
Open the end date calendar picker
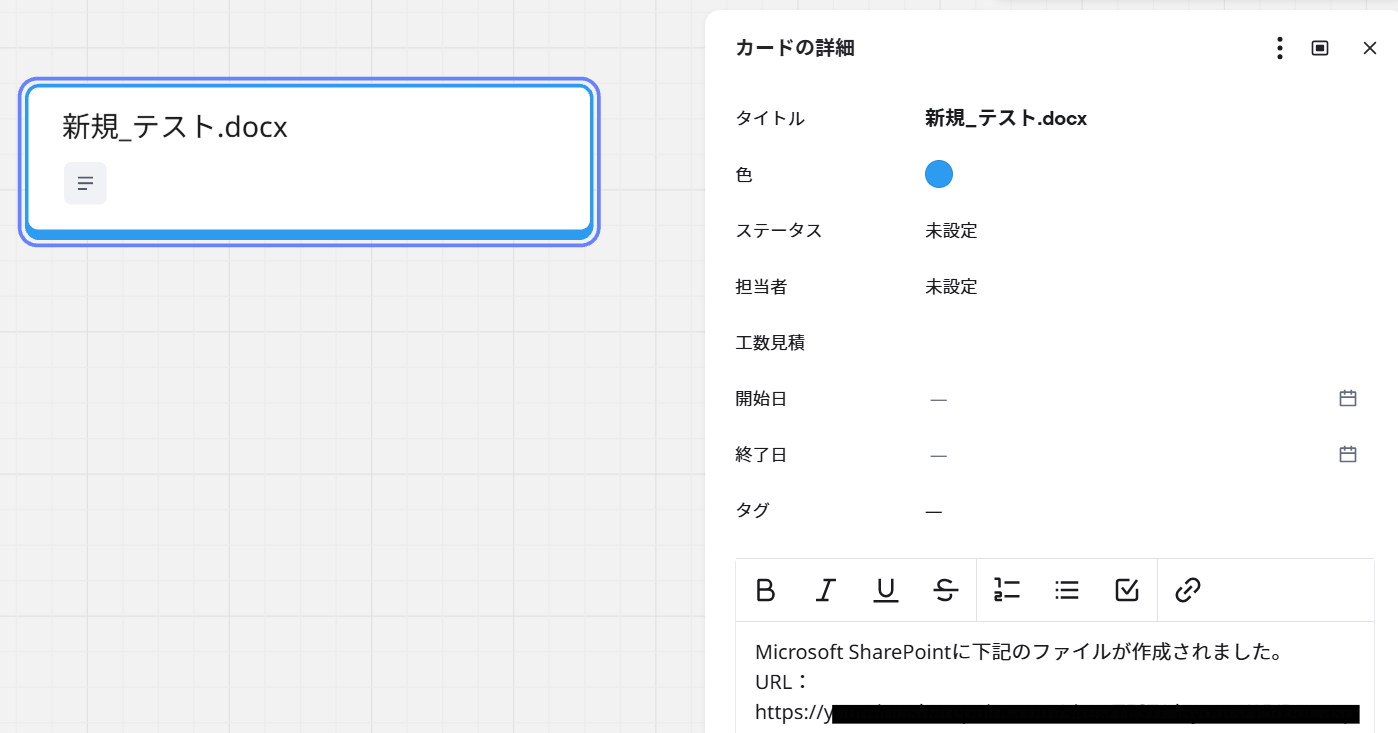pos(1347,454)
